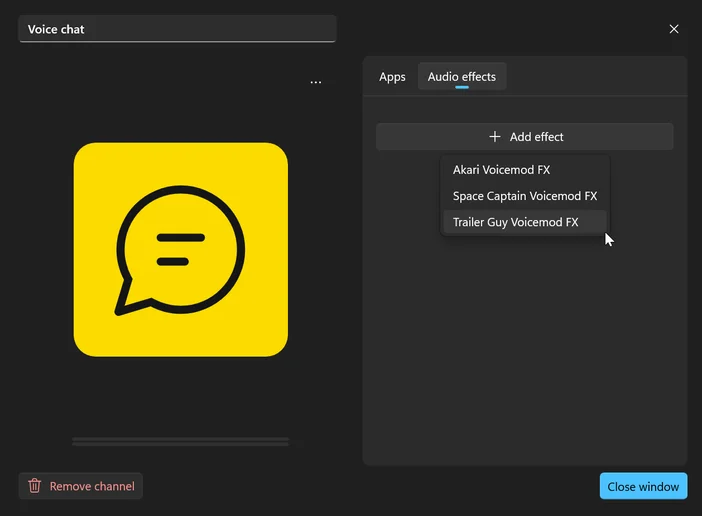Edit the Voice chat channel name field
702x516 pixels.
tap(177, 29)
